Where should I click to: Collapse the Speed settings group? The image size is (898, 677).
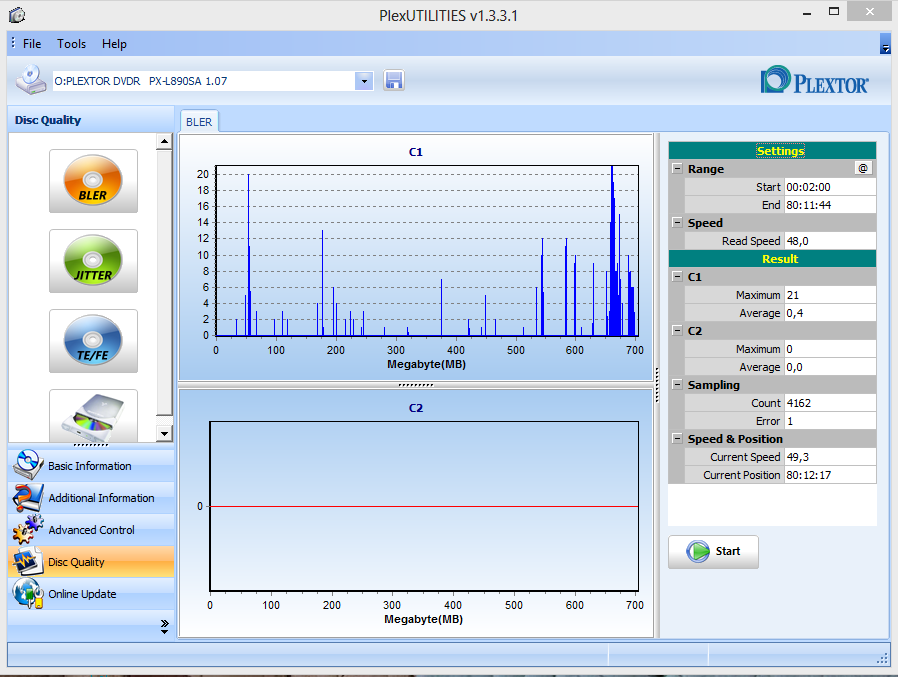(677, 223)
